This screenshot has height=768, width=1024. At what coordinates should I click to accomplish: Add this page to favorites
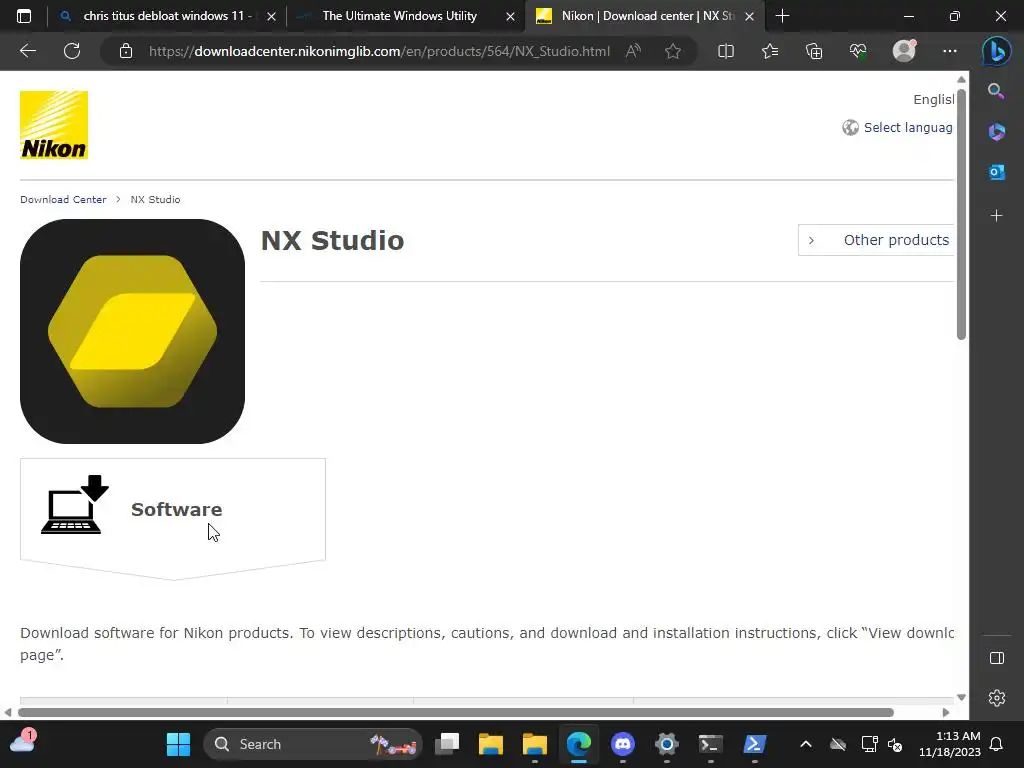(x=673, y=51)
